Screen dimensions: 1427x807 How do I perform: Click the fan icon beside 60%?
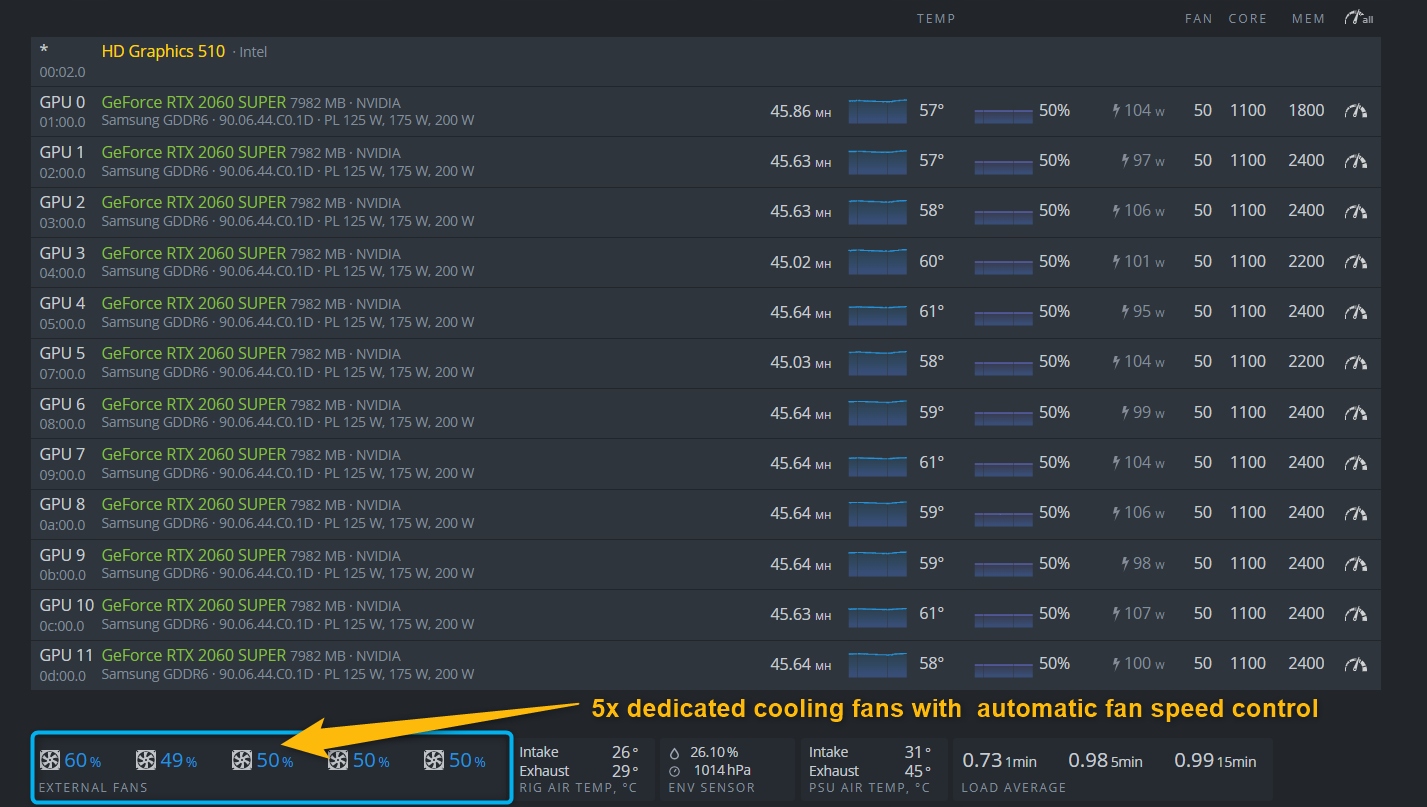tap(50, 761)
